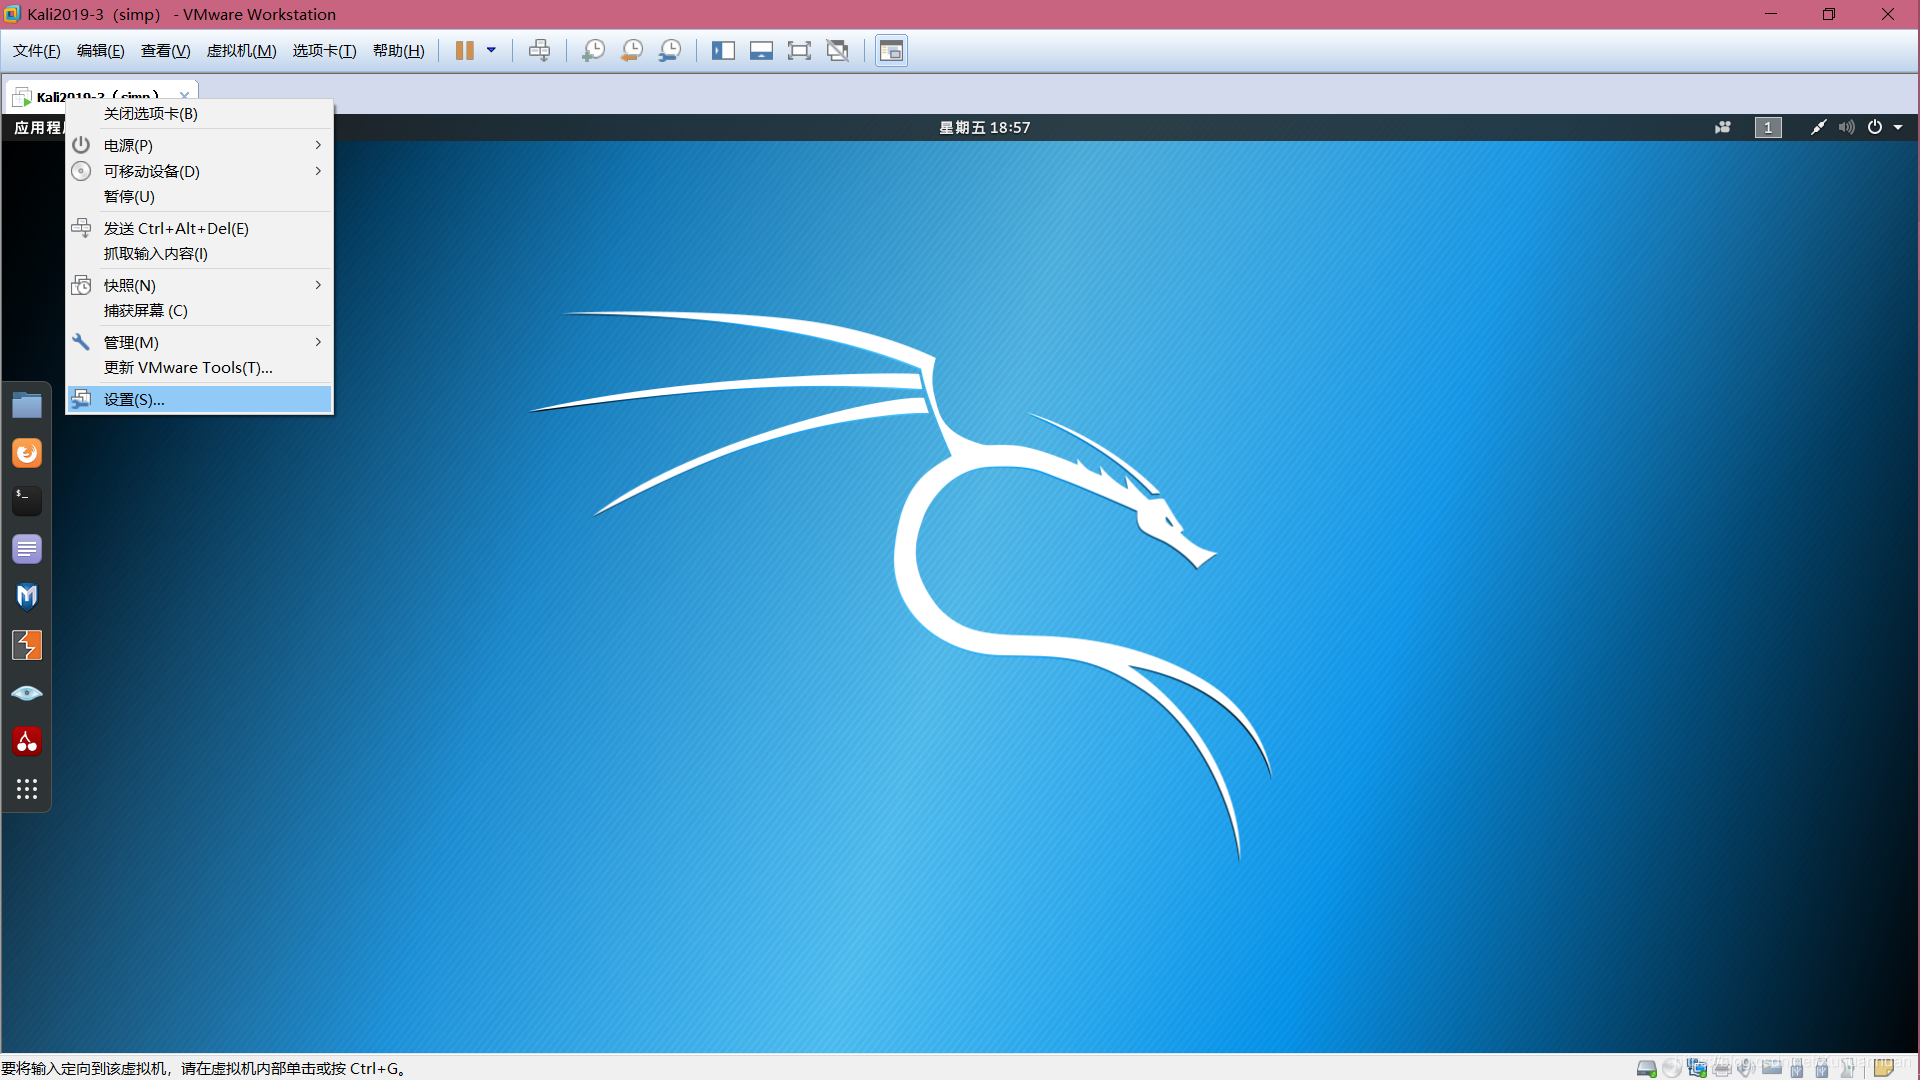Open the Terminal in Kali dock
Image resolution: width=1920 pixels, height=1080 pixels.
tap(27, 501)
